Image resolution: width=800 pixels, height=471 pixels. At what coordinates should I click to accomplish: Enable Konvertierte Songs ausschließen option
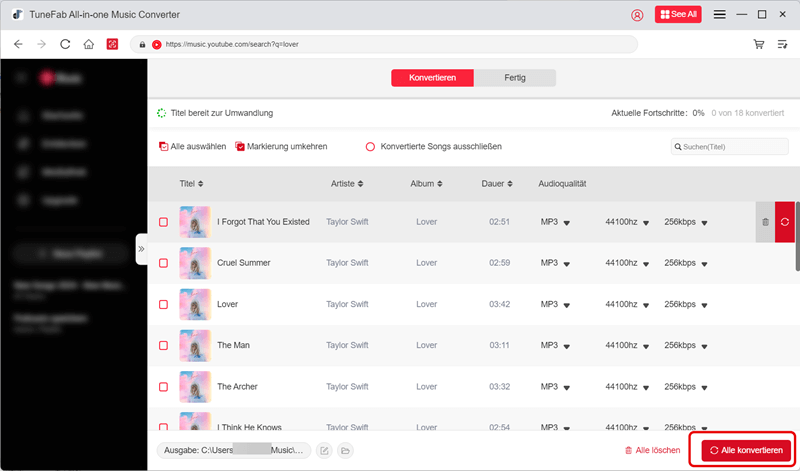[370, 147]
